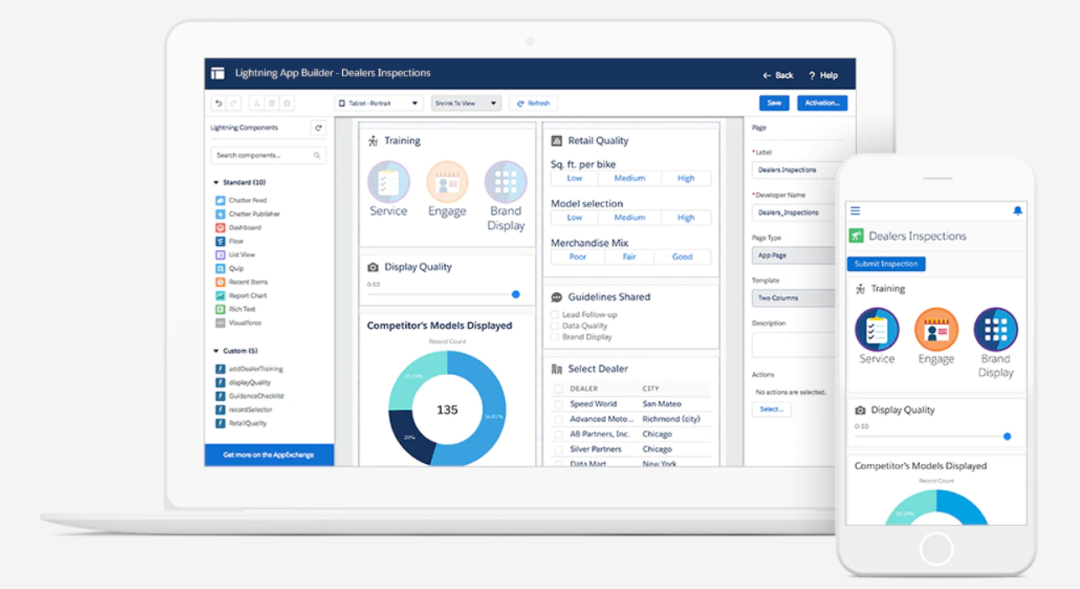The width and height of the screenshot is (1080, 589).
Task: Set Merchandise Mix to Good
Action: [x=682, y=257]
